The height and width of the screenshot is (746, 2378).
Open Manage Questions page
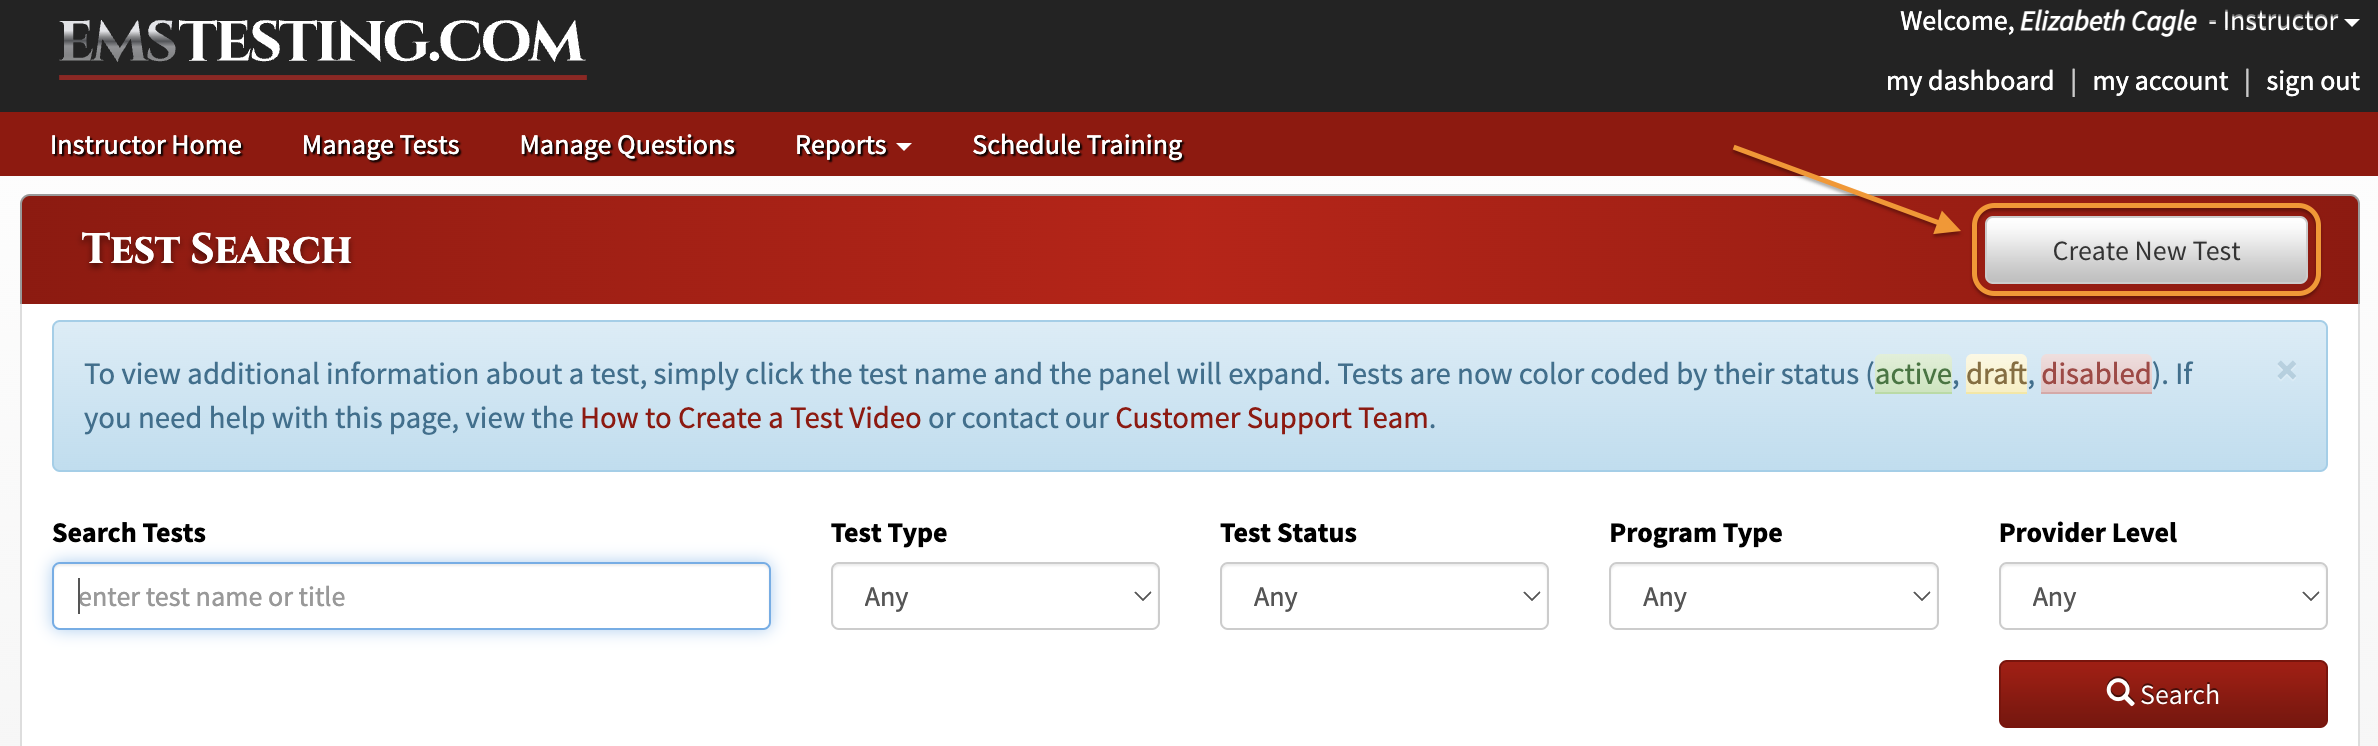point(627,145)
